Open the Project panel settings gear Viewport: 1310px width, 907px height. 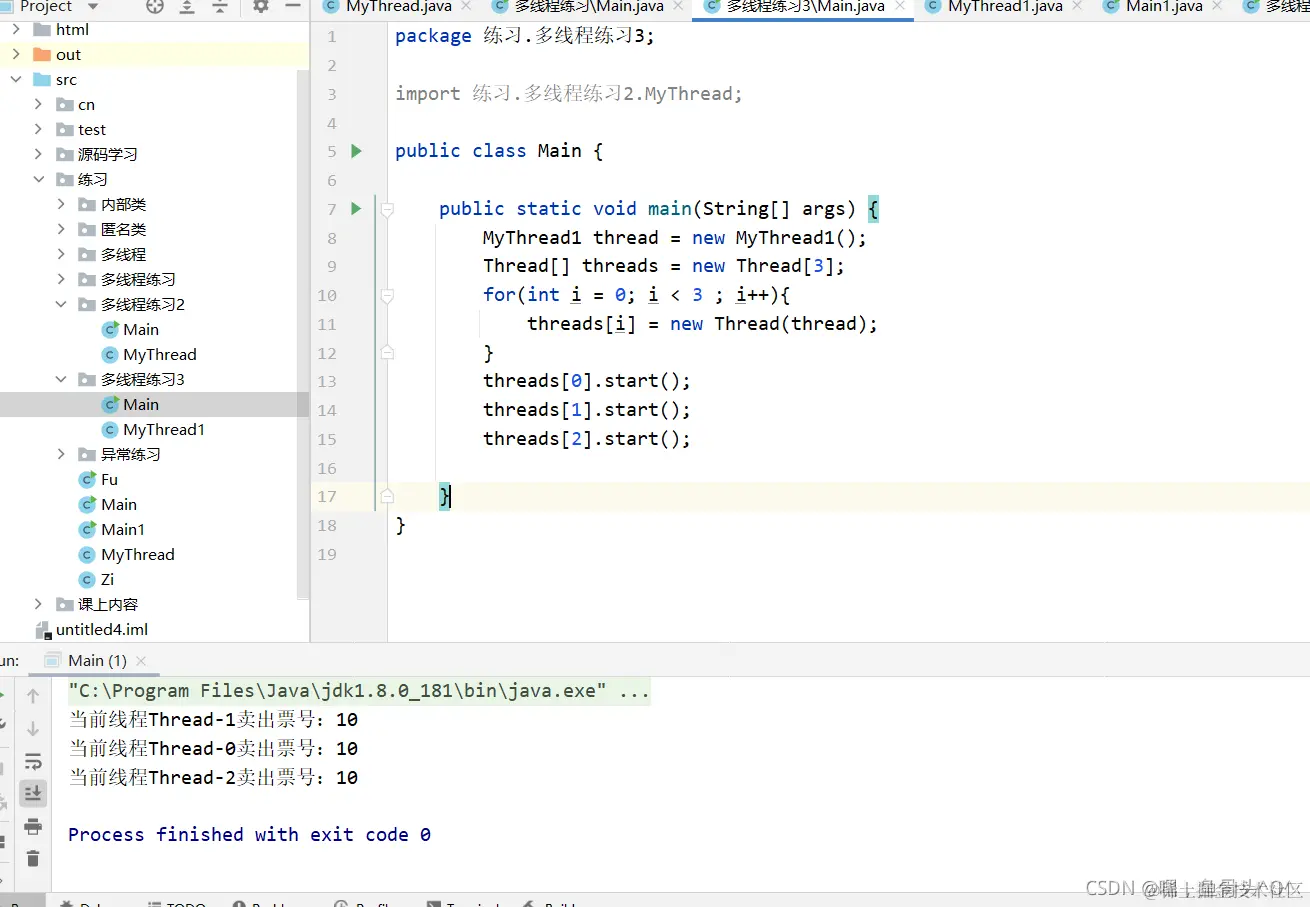point(261,6)
